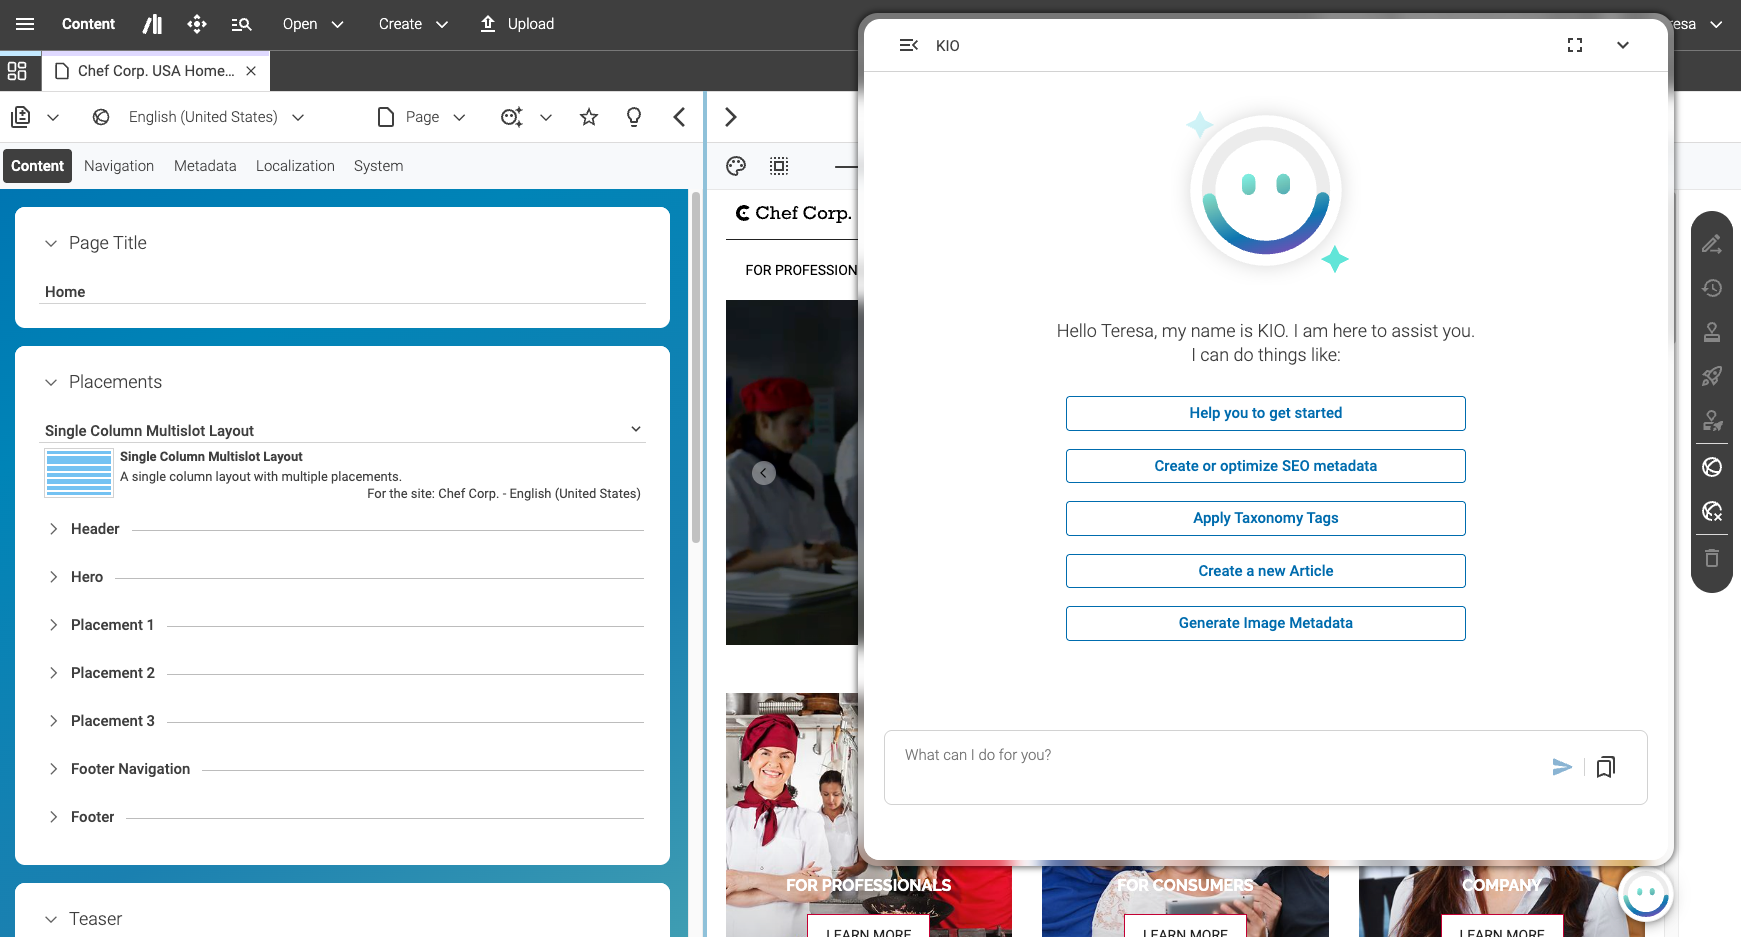Click the KIO smiley launcher button
Screen dimensions: 1741x937
(x=1646, y=894)
